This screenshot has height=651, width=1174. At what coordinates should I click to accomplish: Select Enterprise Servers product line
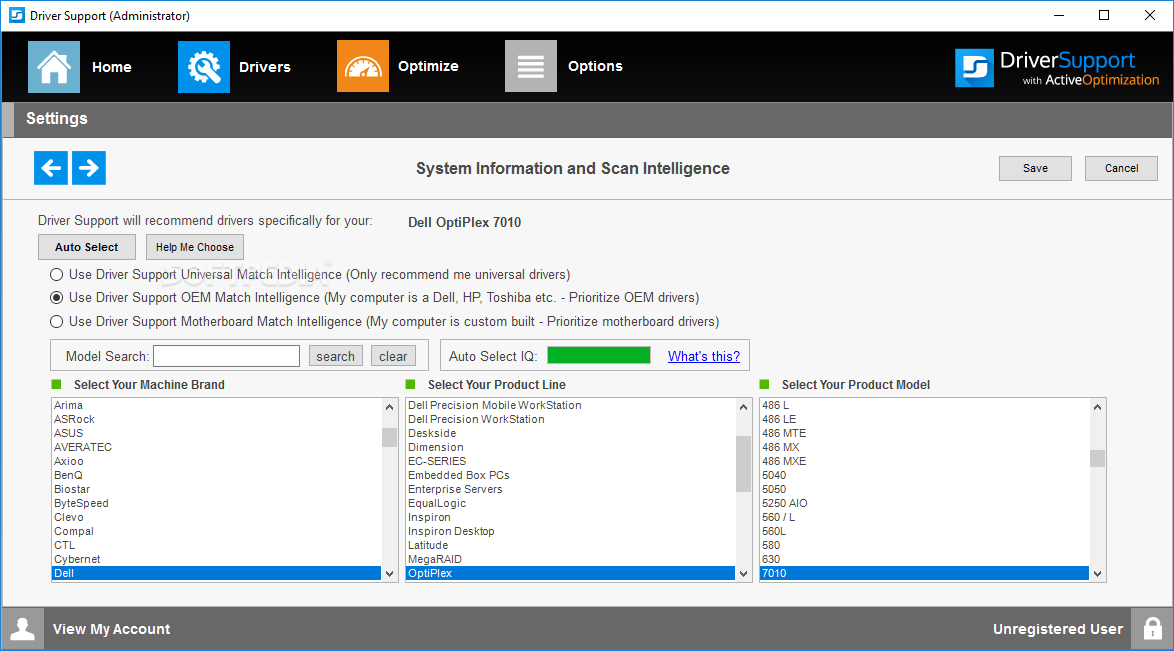[x=571, y=489]
